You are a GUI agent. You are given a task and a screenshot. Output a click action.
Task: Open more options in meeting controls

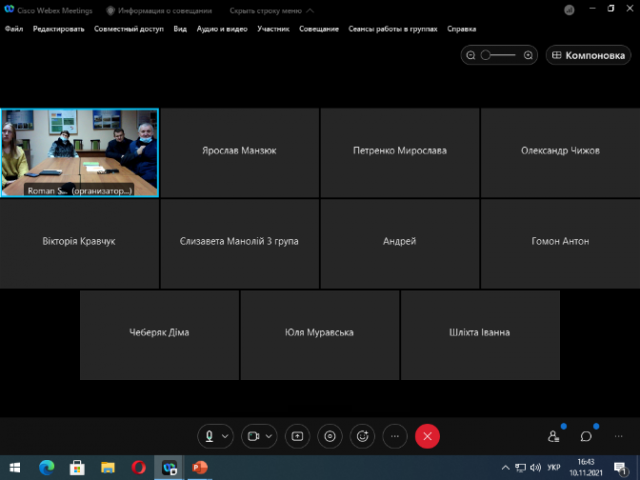pyautogui.click(x=395, y=436)
